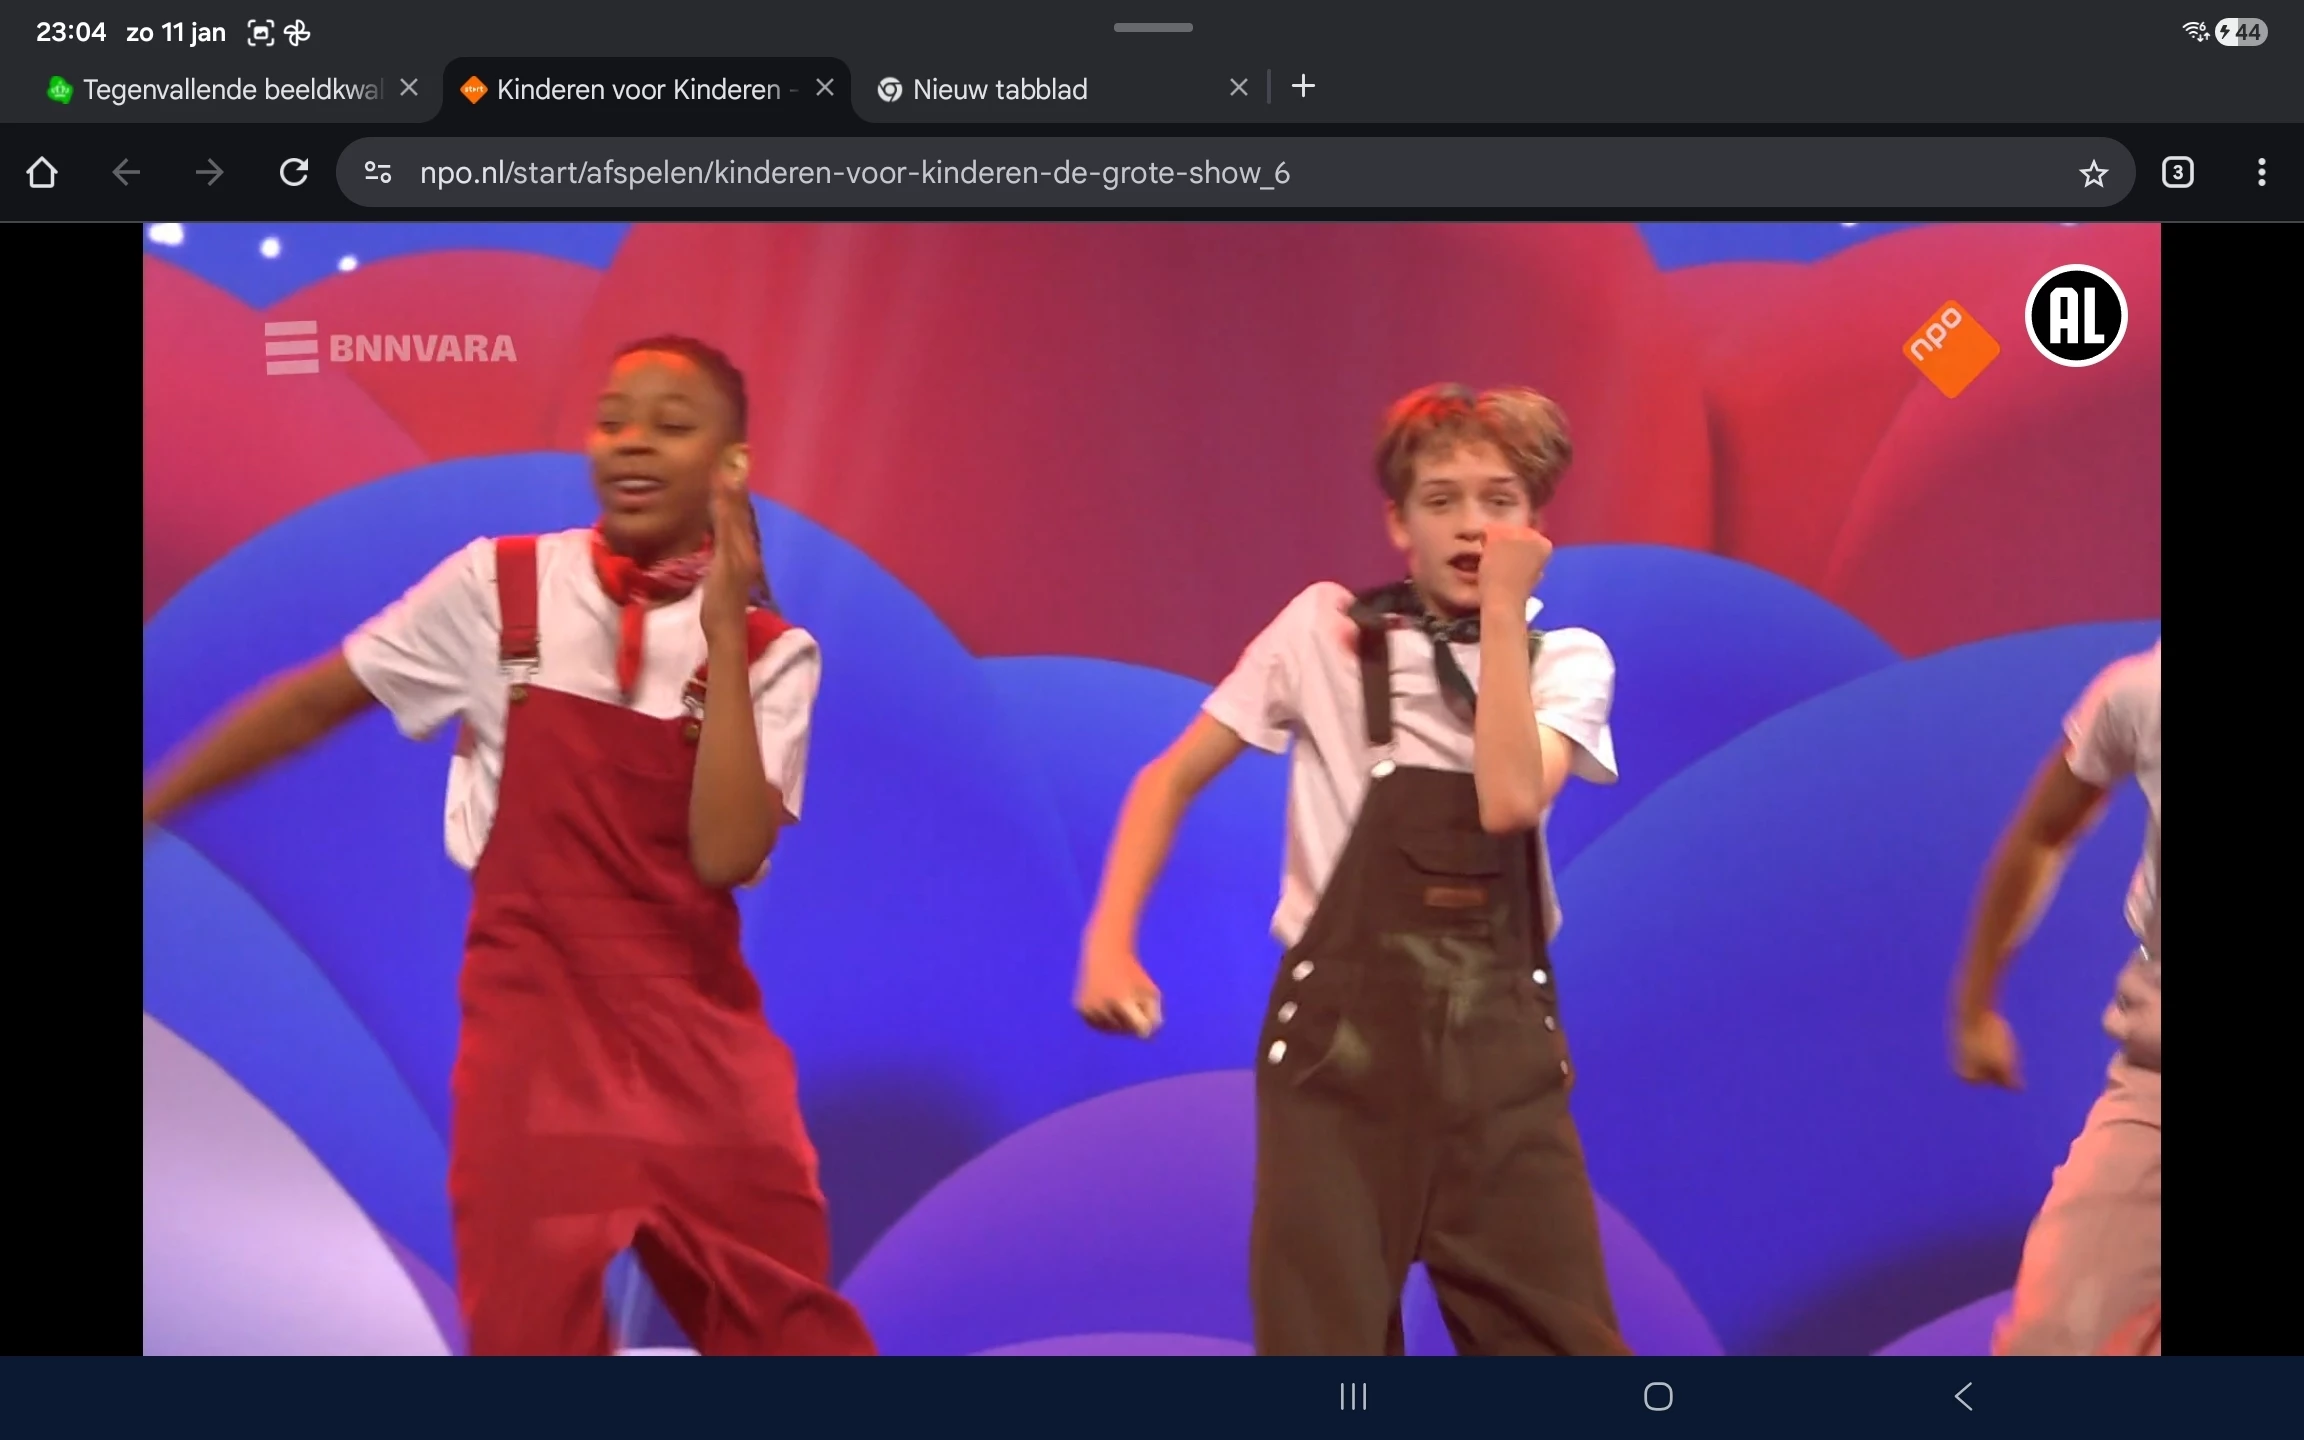The width and height of the screenshot is (2304, 1440).
Task: Click the forward navigation arrow
Action: click(209, 173)
